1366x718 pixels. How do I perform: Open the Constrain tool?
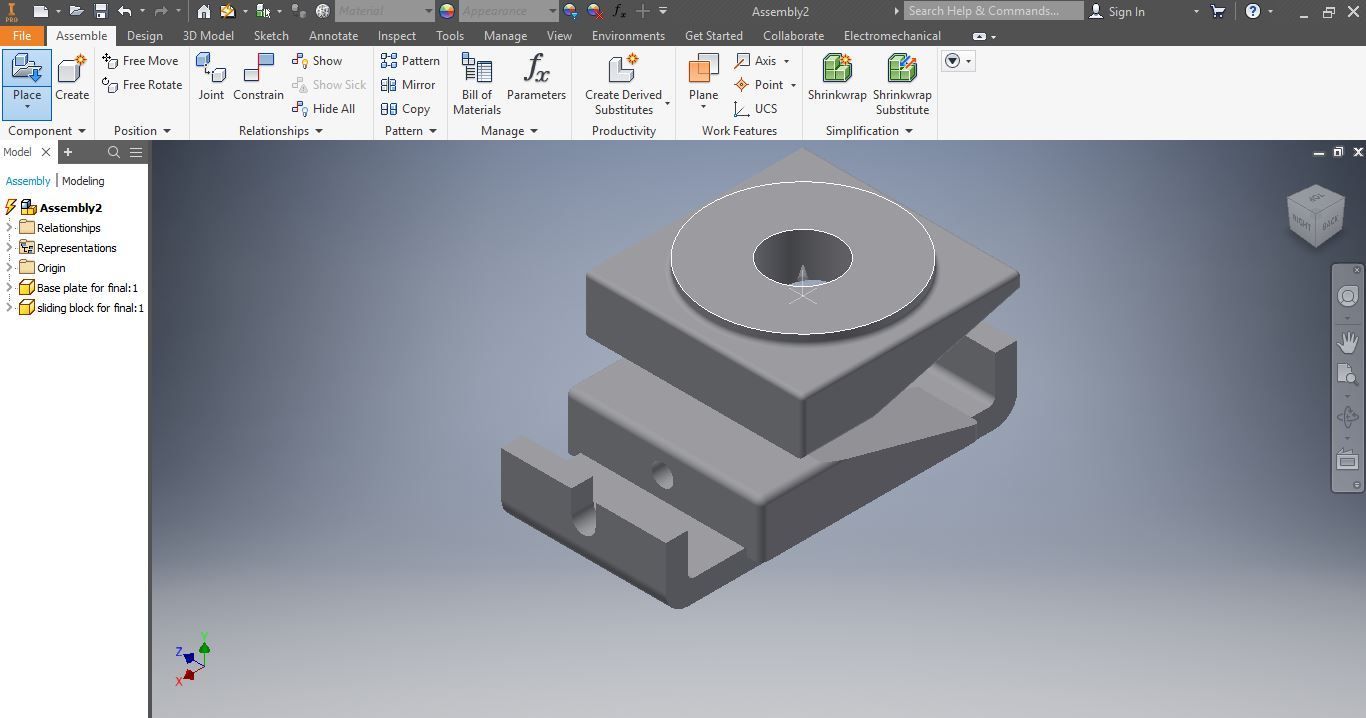coord(258,77)
